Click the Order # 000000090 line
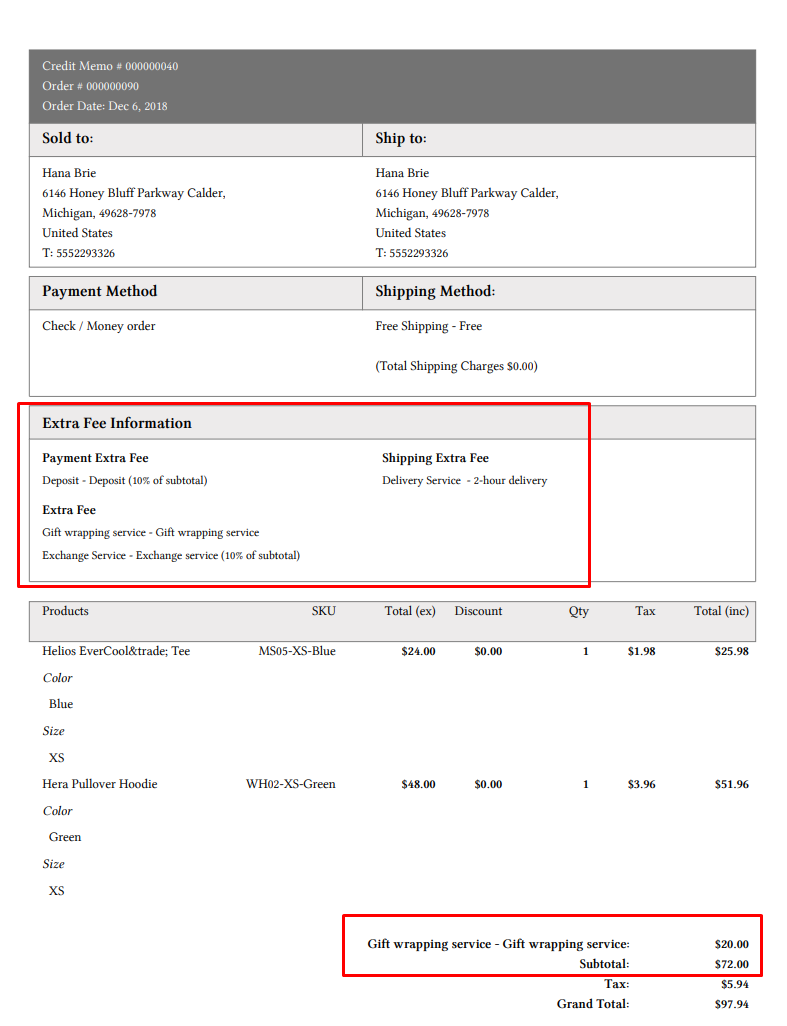The width and height of the screenshot is (787, 1026). click(90, 86)
